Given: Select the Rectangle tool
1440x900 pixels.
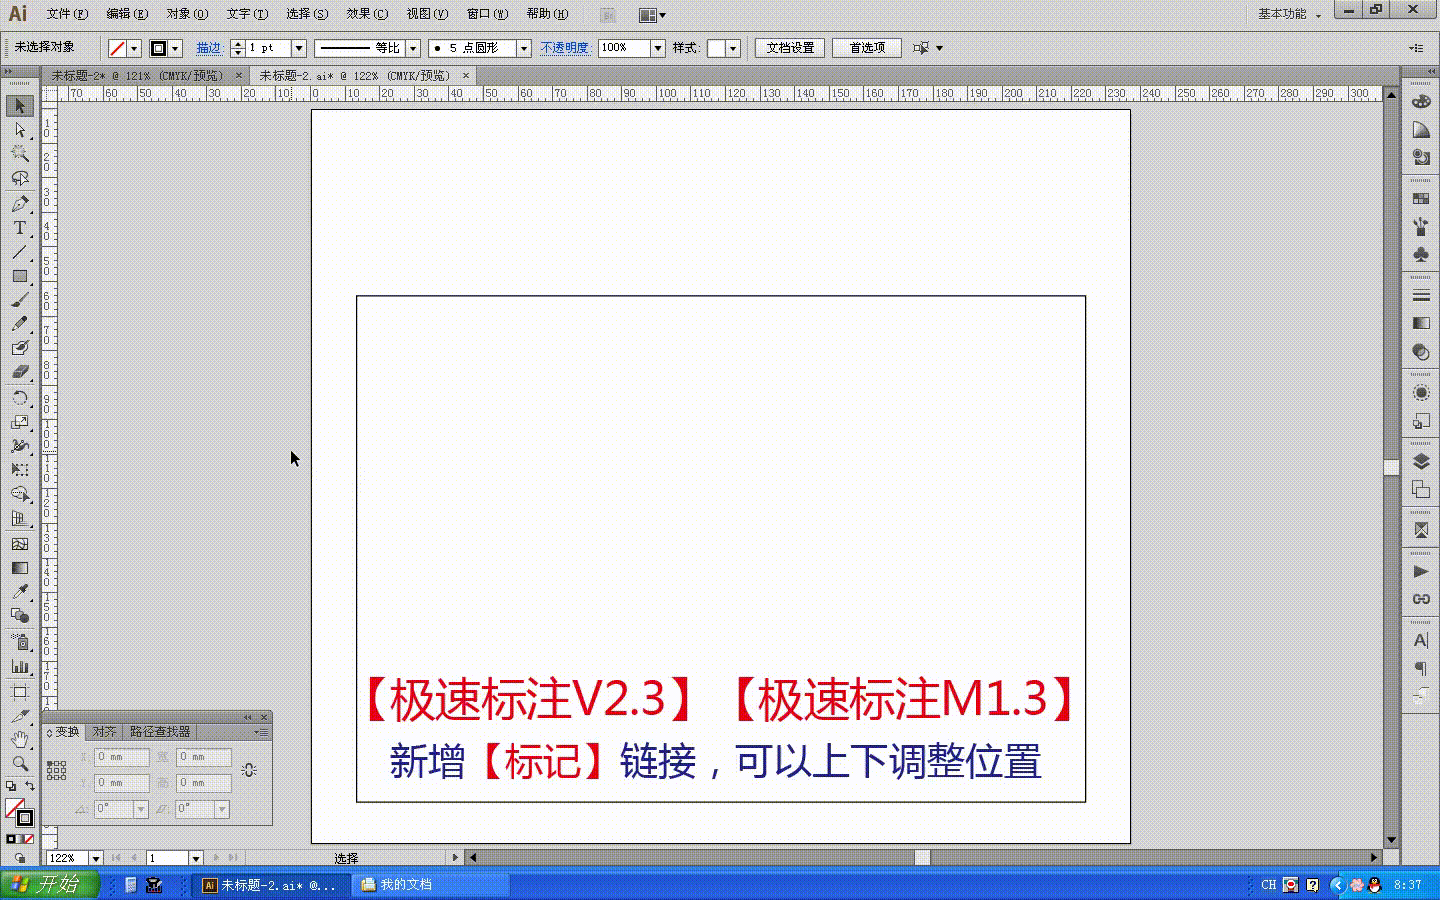Looking at the screenshot, I should [19, 276].
